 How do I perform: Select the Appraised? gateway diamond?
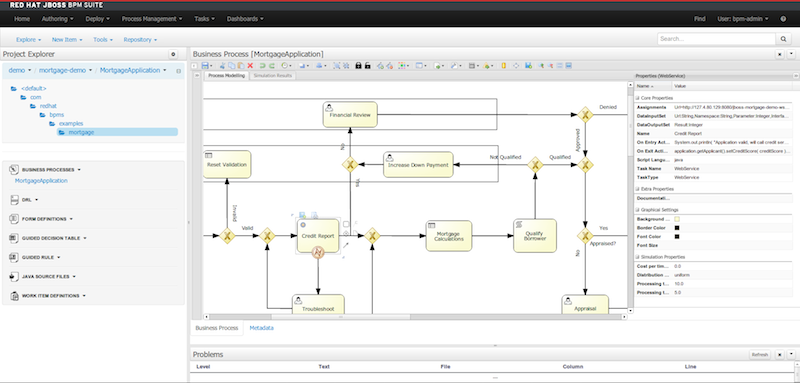tap(585, 236)
